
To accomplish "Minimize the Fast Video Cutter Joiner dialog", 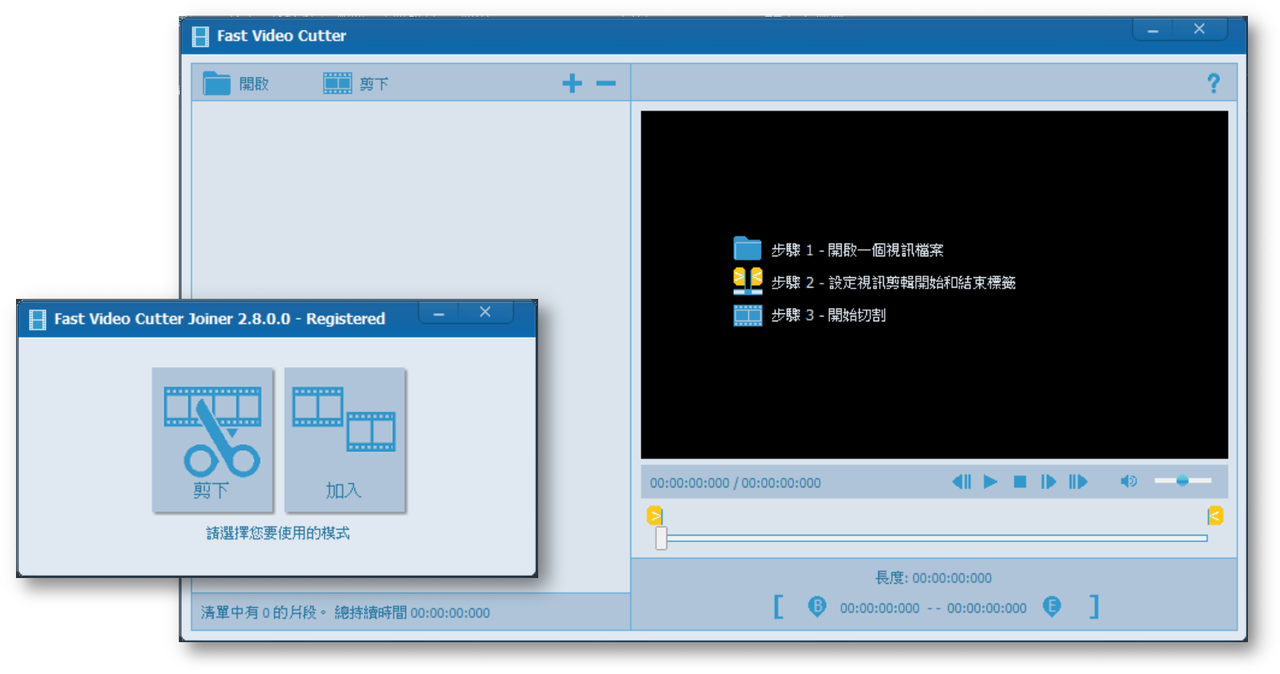I will pos(438,313).
